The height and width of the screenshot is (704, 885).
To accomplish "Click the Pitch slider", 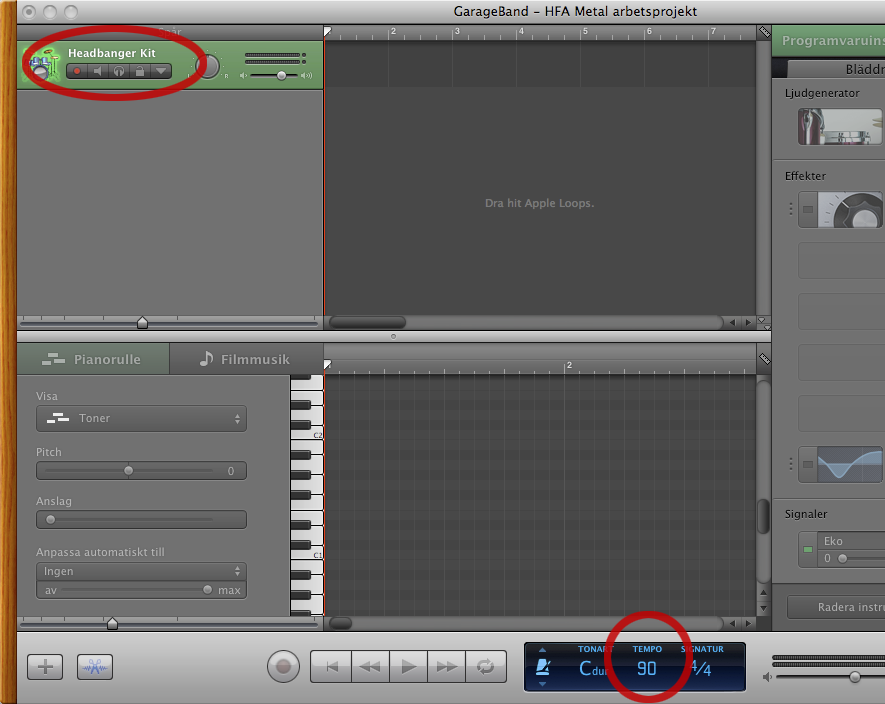I will click(129, 471).
